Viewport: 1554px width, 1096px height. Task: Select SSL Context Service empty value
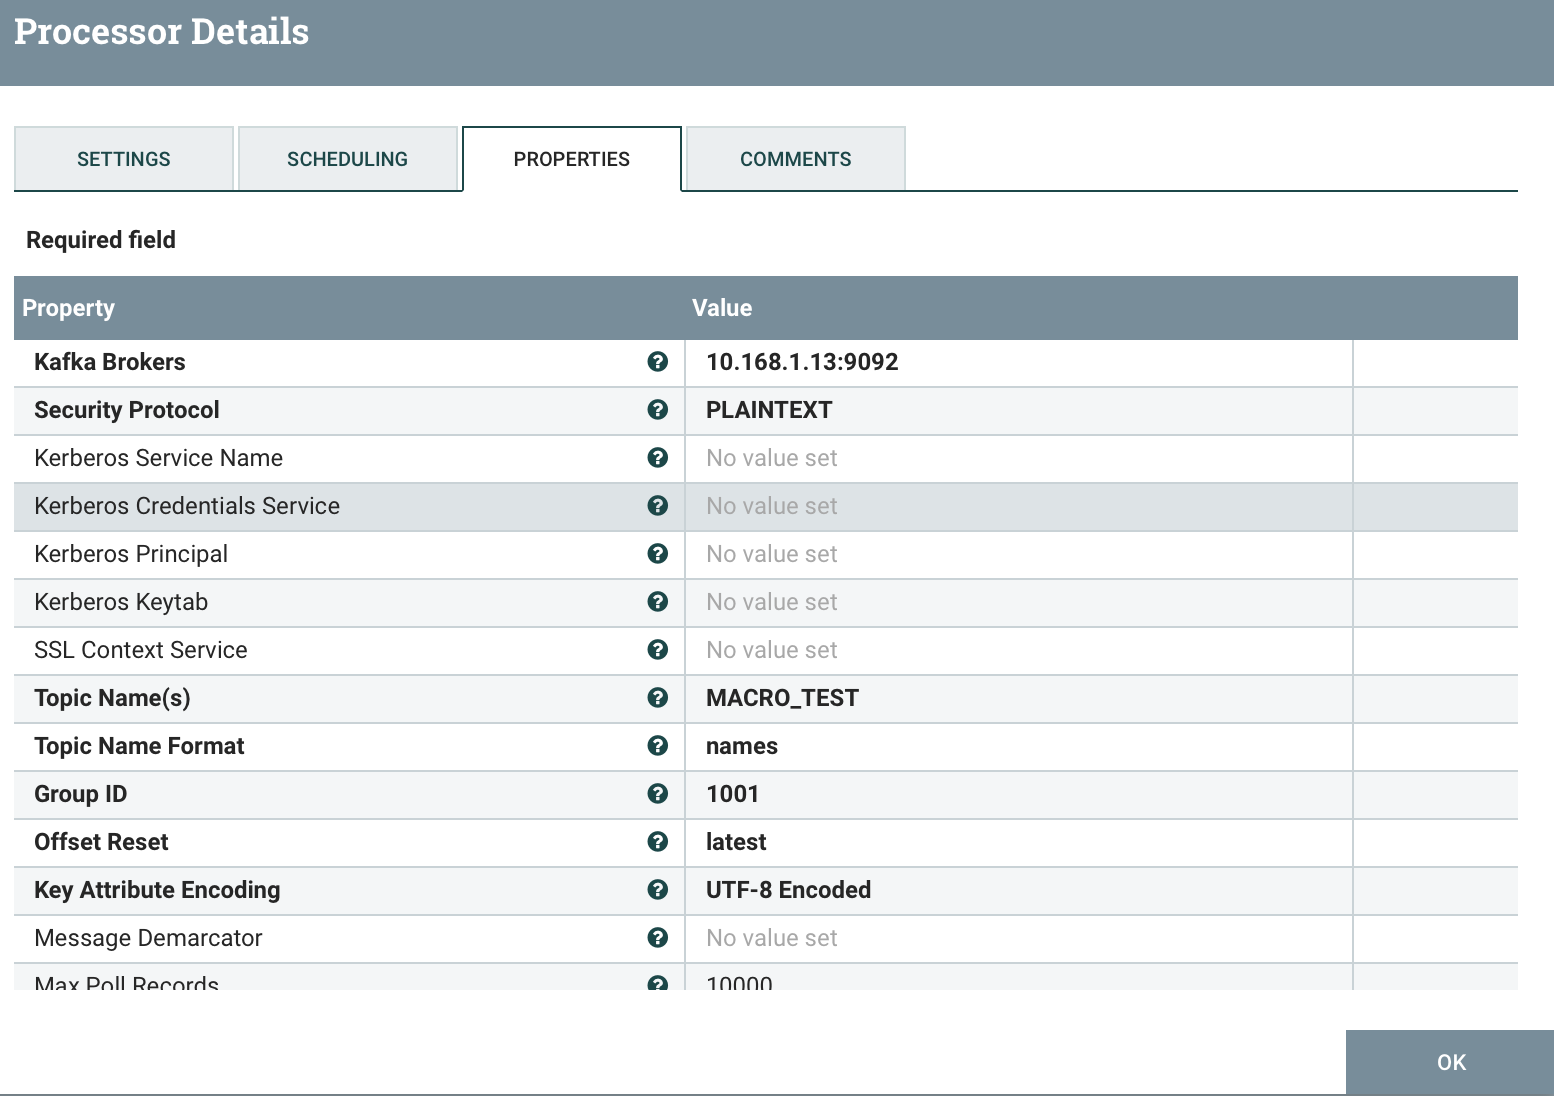[x=771, y=650]
